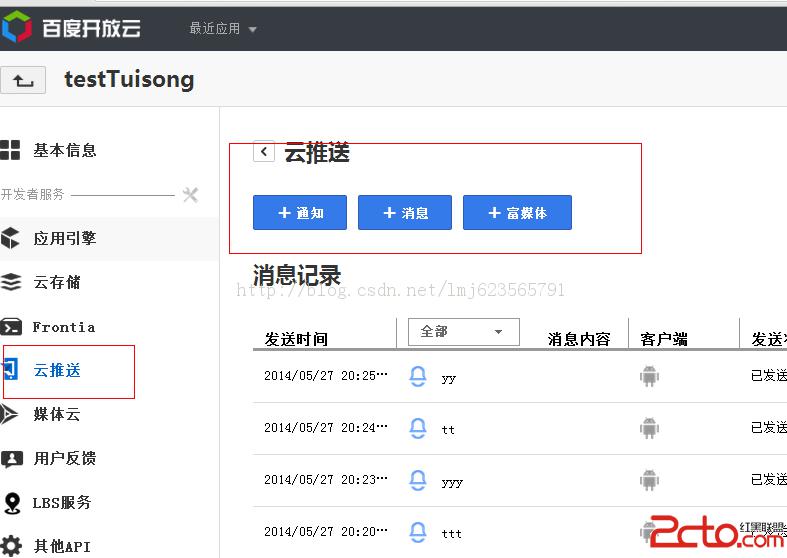Click message content yy
This screenshot has height=558, width=787.
pyautogui.click(x=449, y=379)
